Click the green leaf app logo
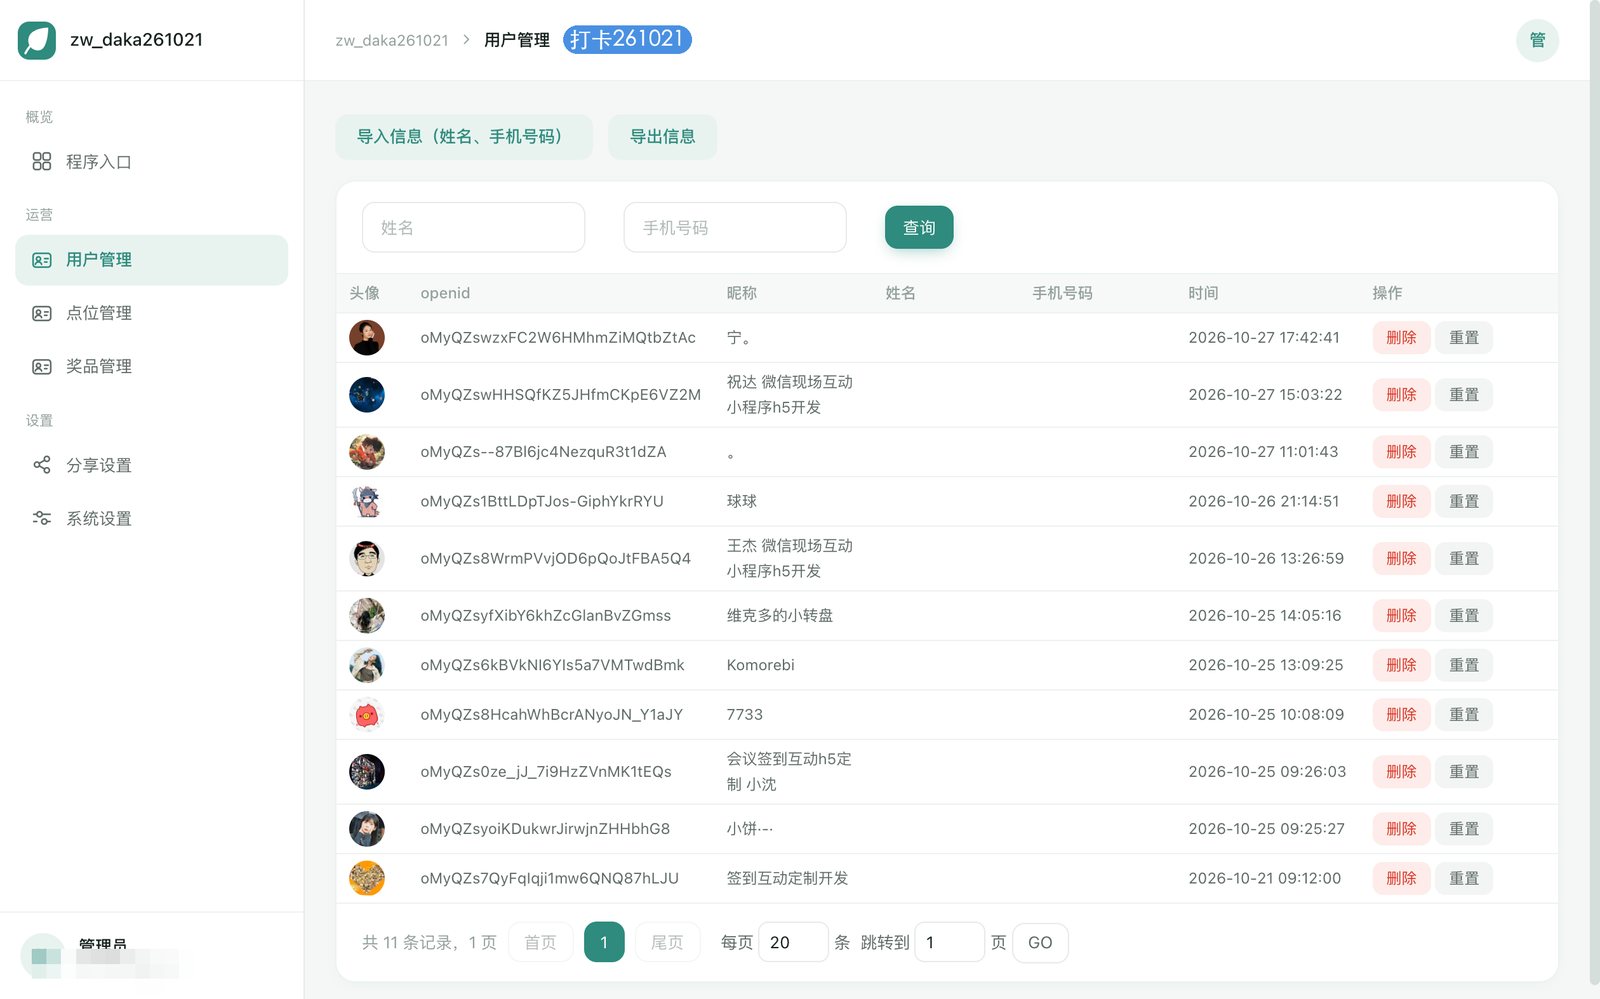Image resolution: width=1600 pixels, height=999 pixels. (x=37, y=40)
